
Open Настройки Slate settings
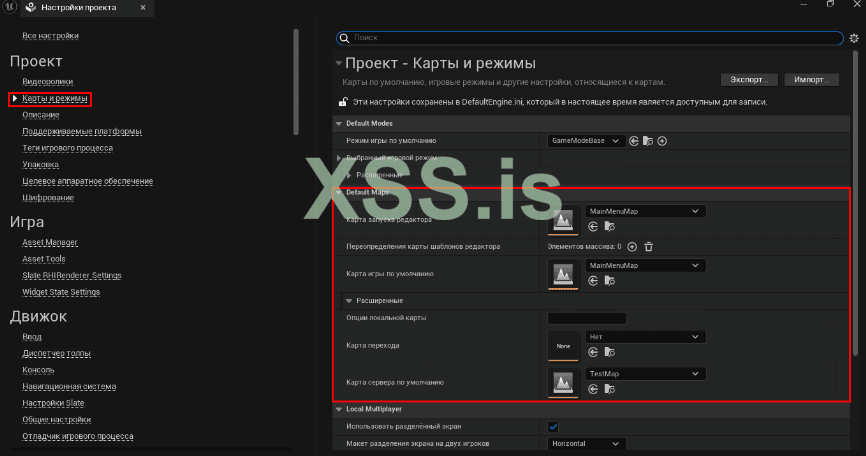point(53,403)
